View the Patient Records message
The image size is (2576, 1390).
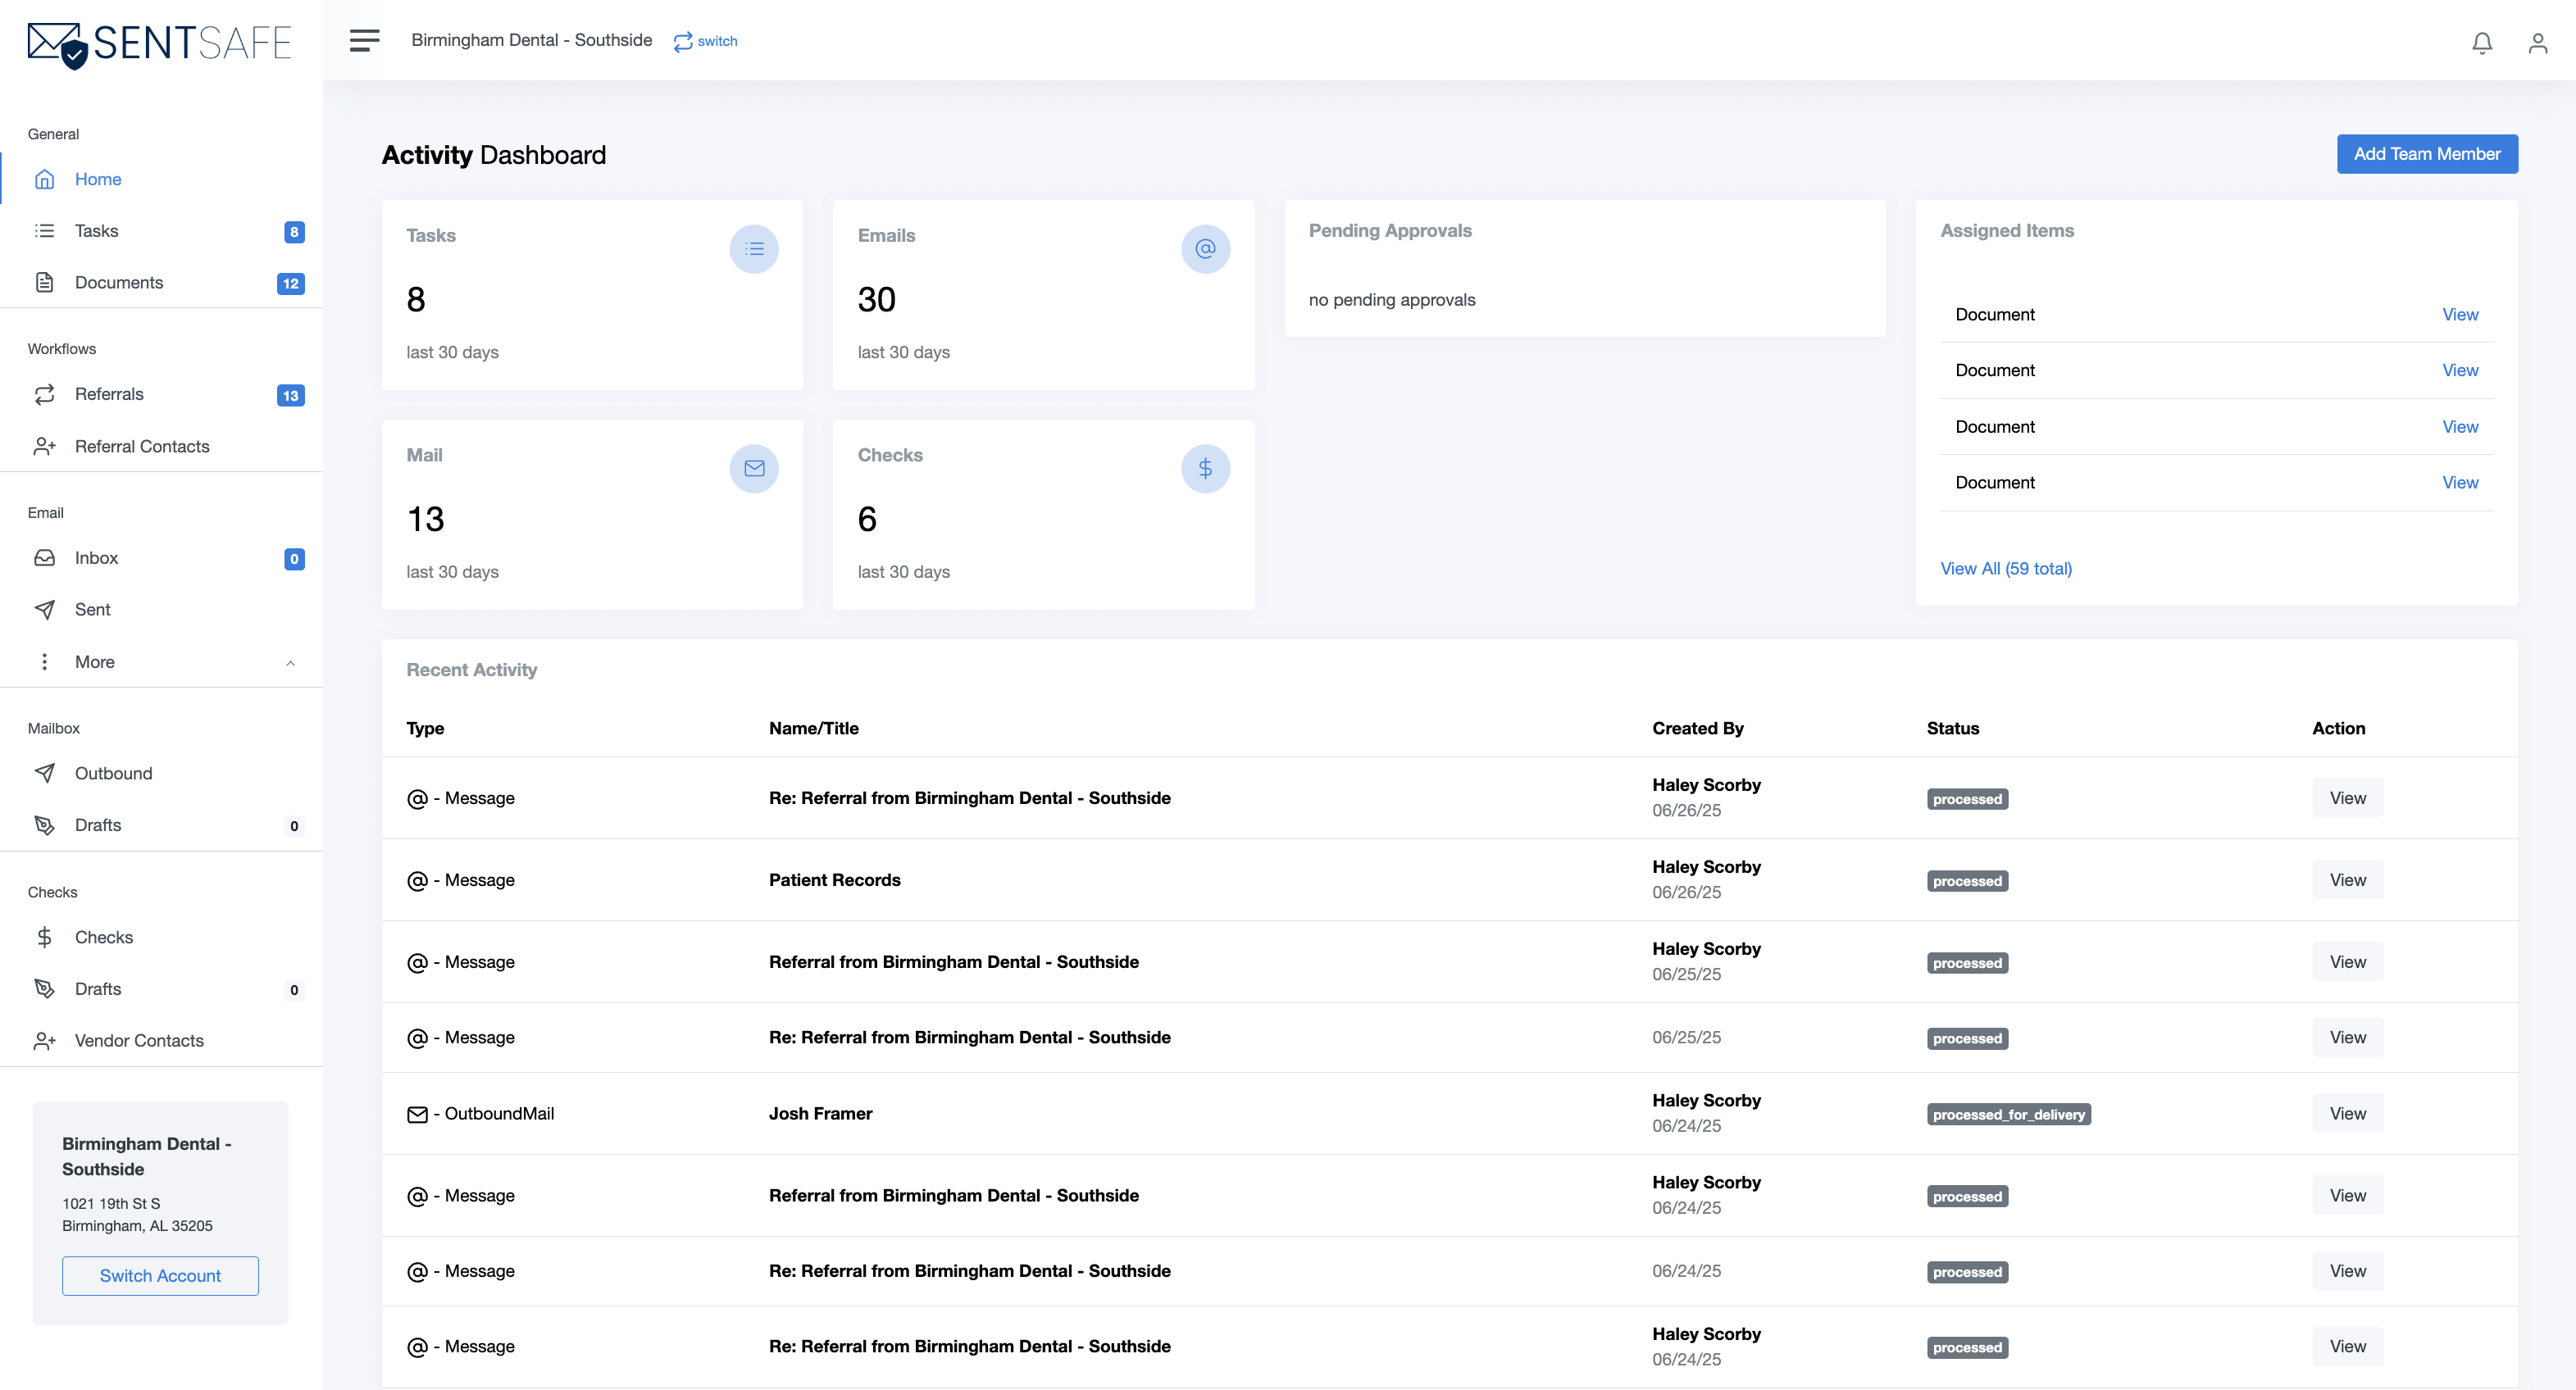click(2347, 880)
